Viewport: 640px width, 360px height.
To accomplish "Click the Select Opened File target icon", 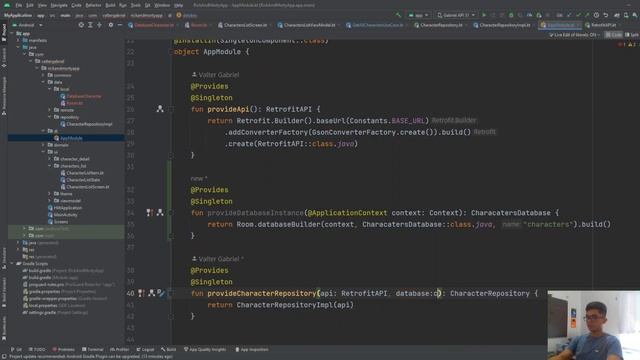I will point(81,25).
